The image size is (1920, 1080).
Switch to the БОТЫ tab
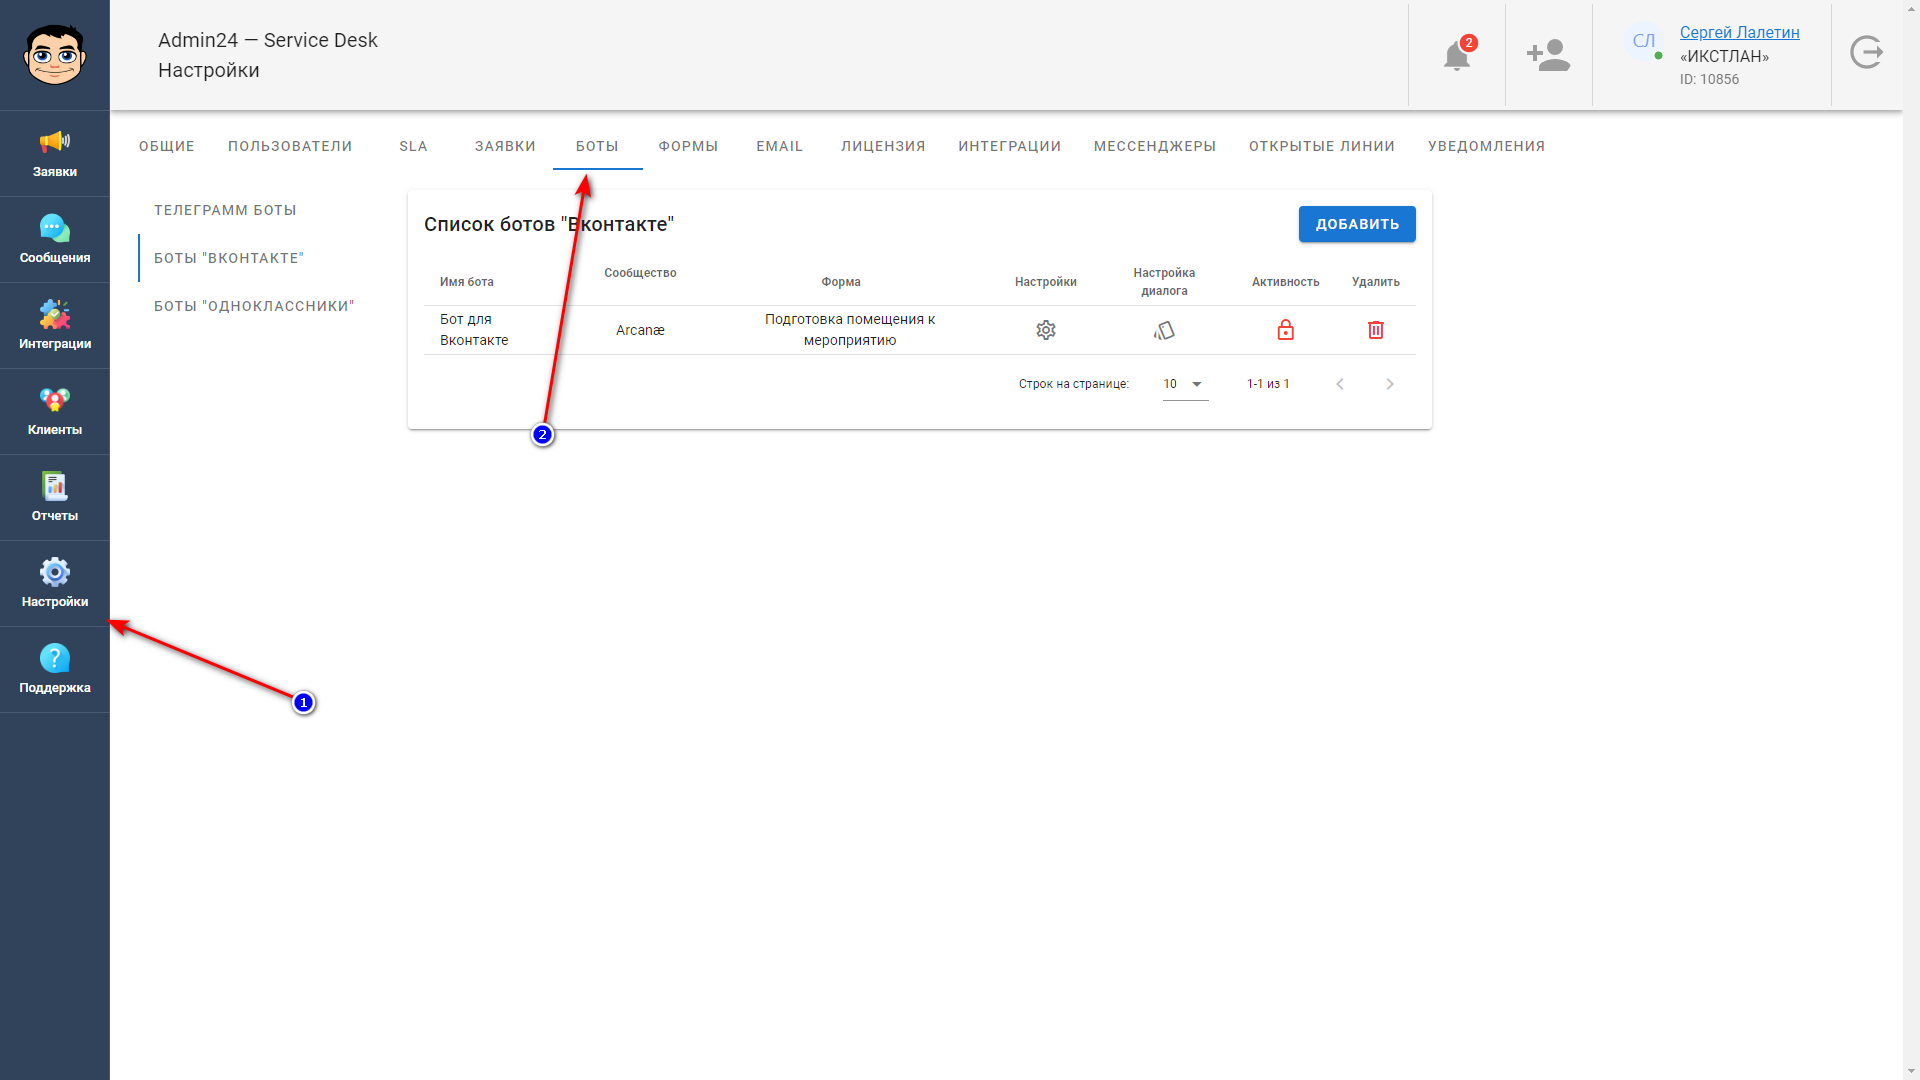(x=597, y=146)
